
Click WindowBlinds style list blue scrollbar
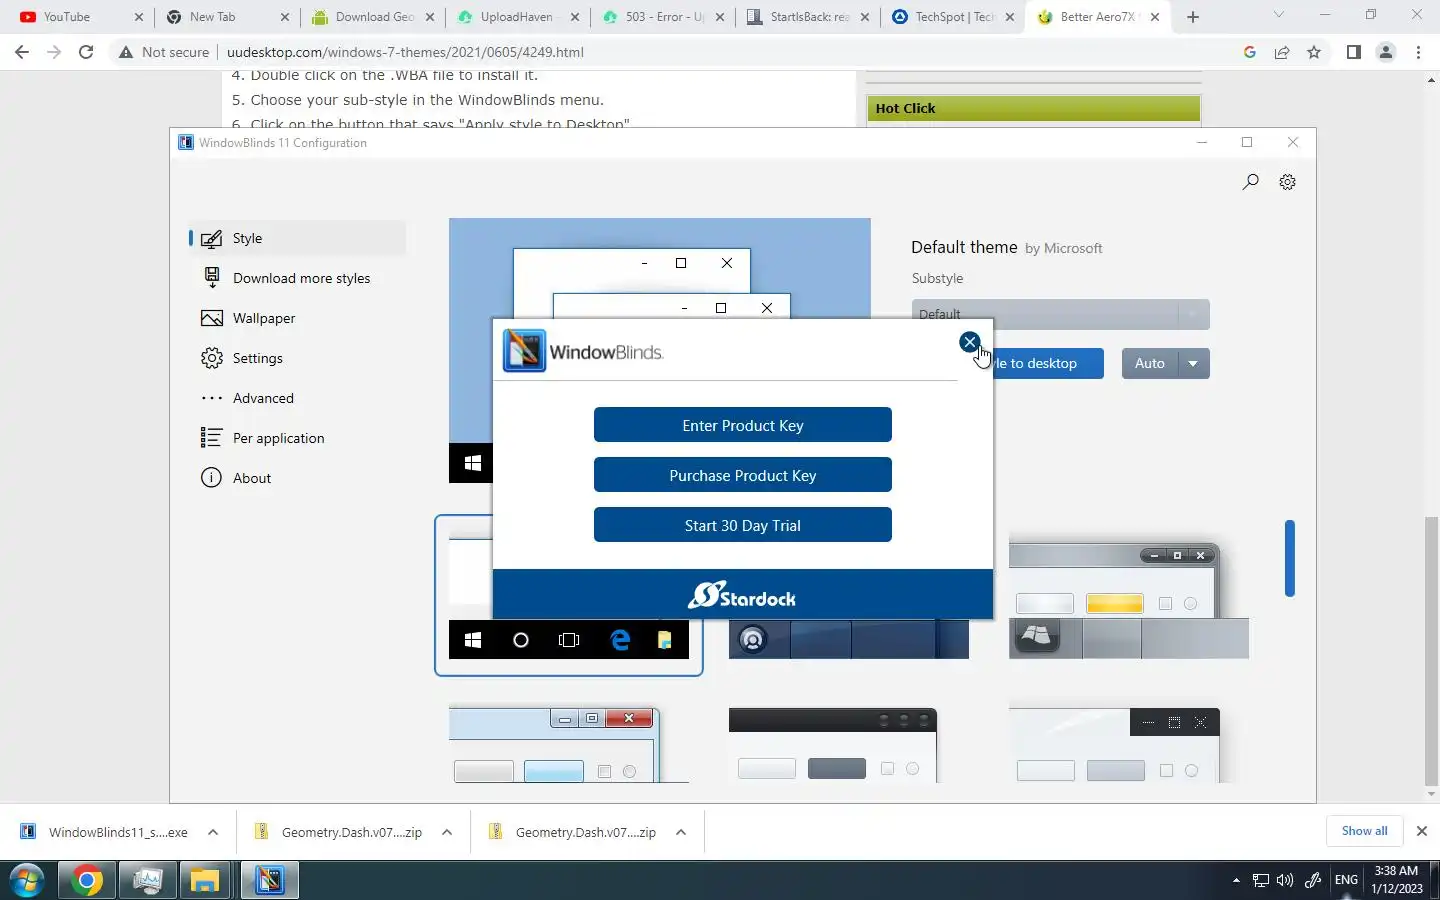click(1290, 558)
